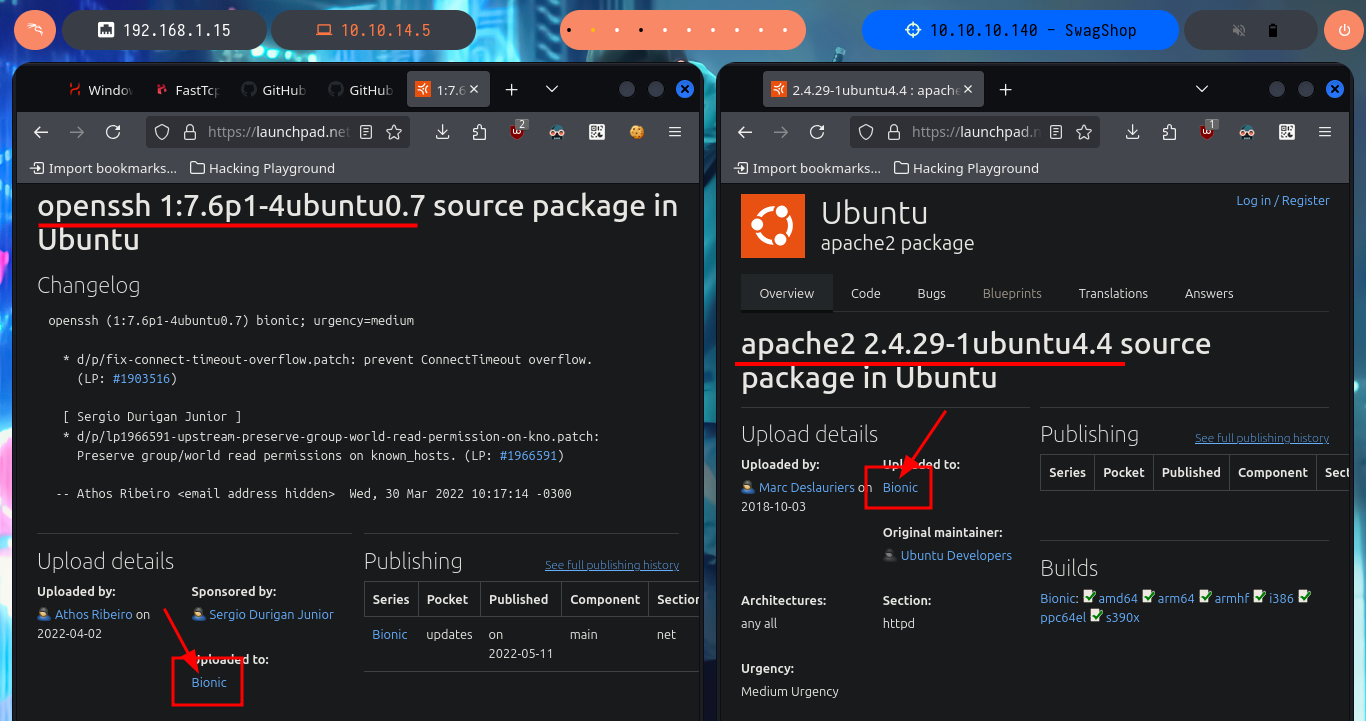Click Import bookmarks in left window
The height and width of the screenshot is (721, 1366).
(104, 168)
